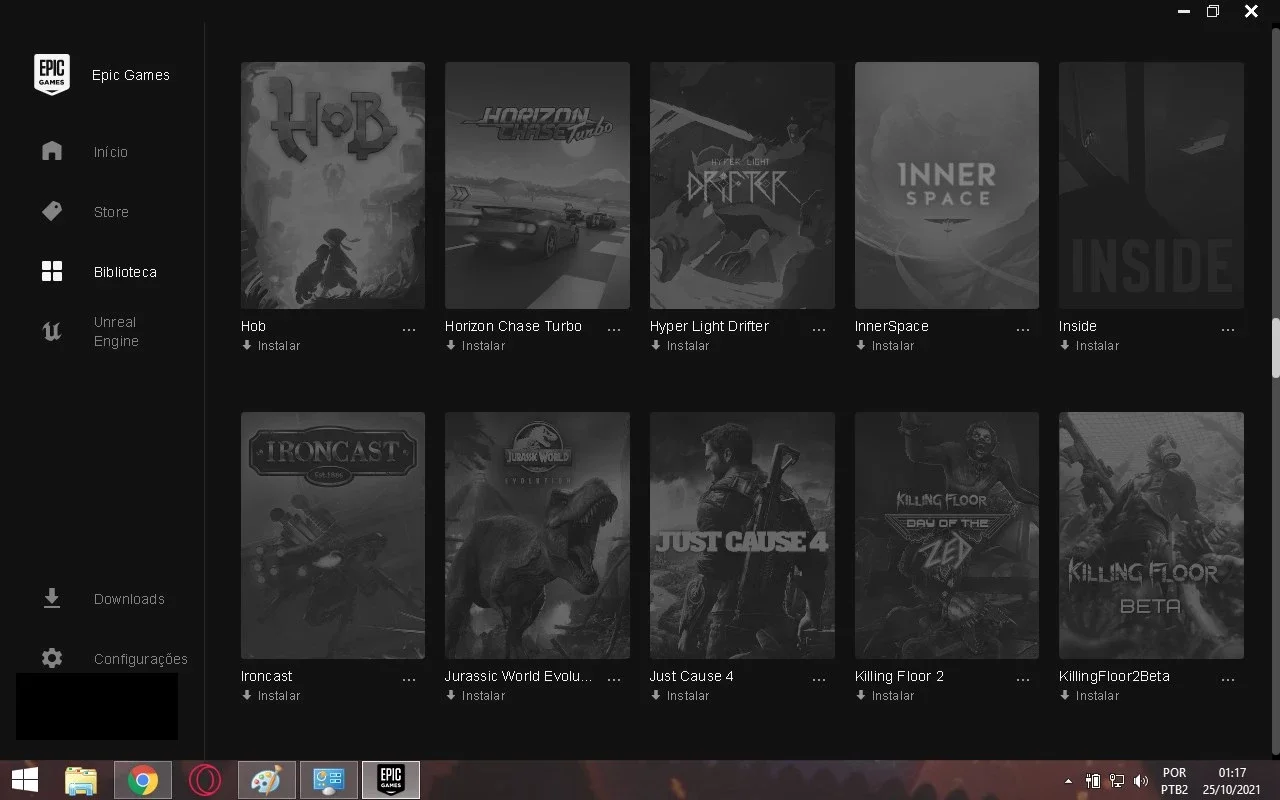1280x800 pixels.
Task: Open the Windows Start menu
Action: coord(25,780)
